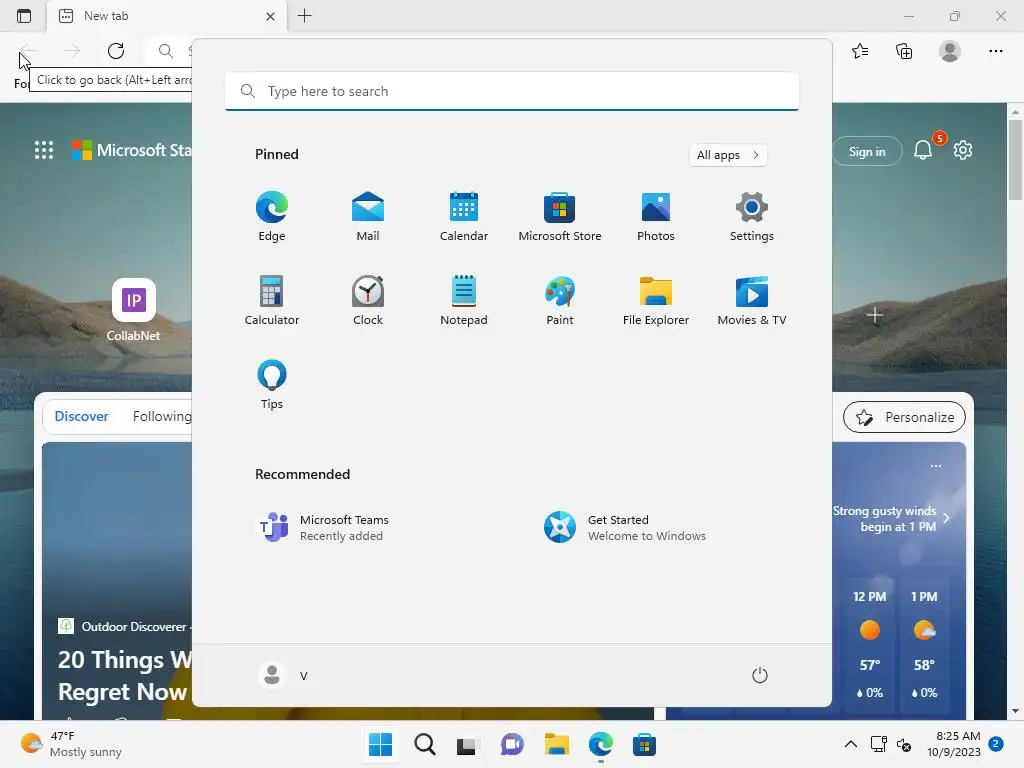1024x768 pixels.
Task: Add a quick link with plus
Action: [x=874, y=316]
